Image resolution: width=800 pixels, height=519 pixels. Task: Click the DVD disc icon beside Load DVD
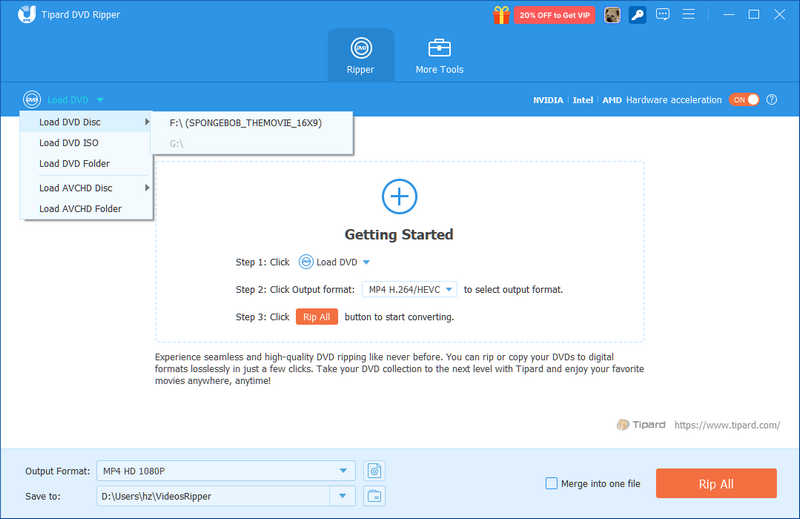32,100
